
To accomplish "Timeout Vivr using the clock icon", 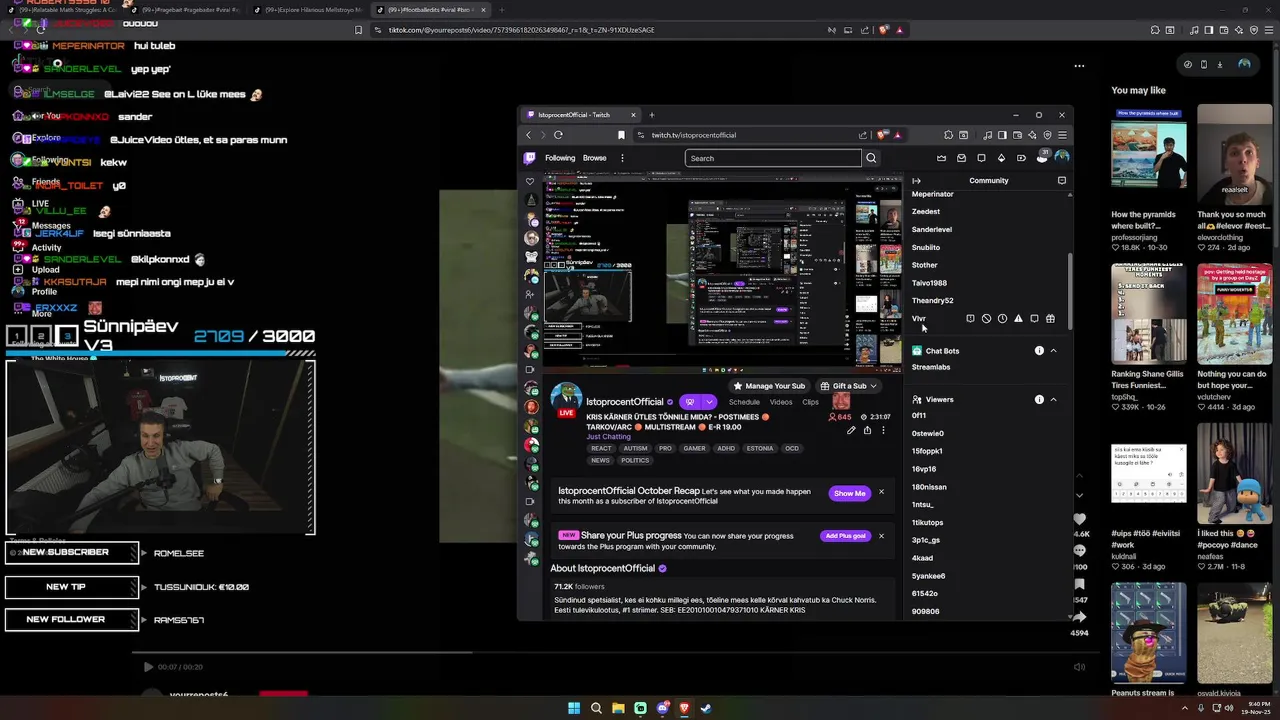I will tap(1002, 319).
